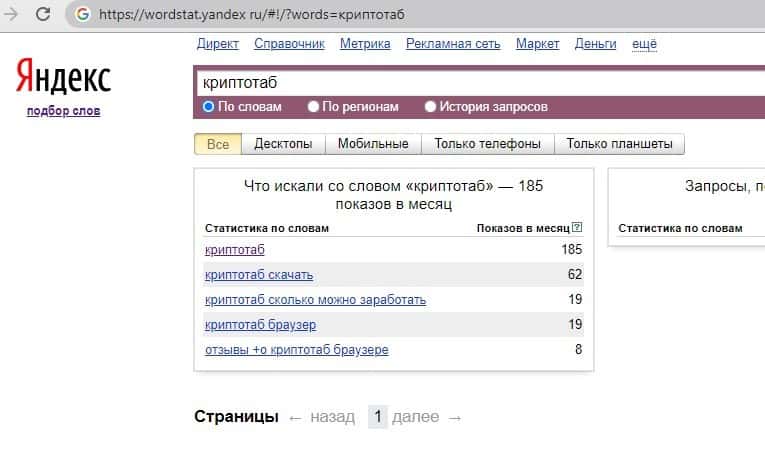Viewport: 765px width, 471px height.
Task: Open the Рекламная сеть link
Action: (x=453, y=44)
